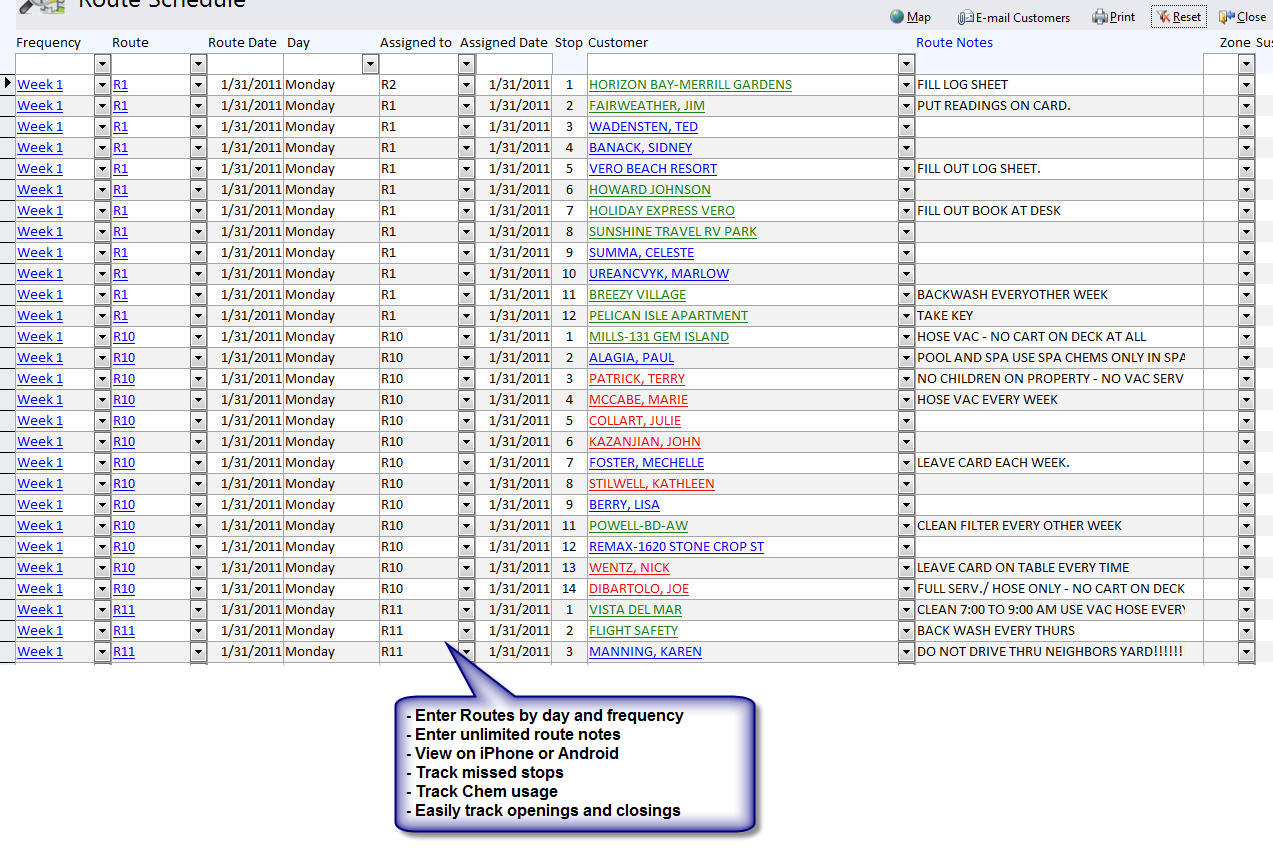
Task: Open customer MANNING, KAREN
Action: [645, 652]
